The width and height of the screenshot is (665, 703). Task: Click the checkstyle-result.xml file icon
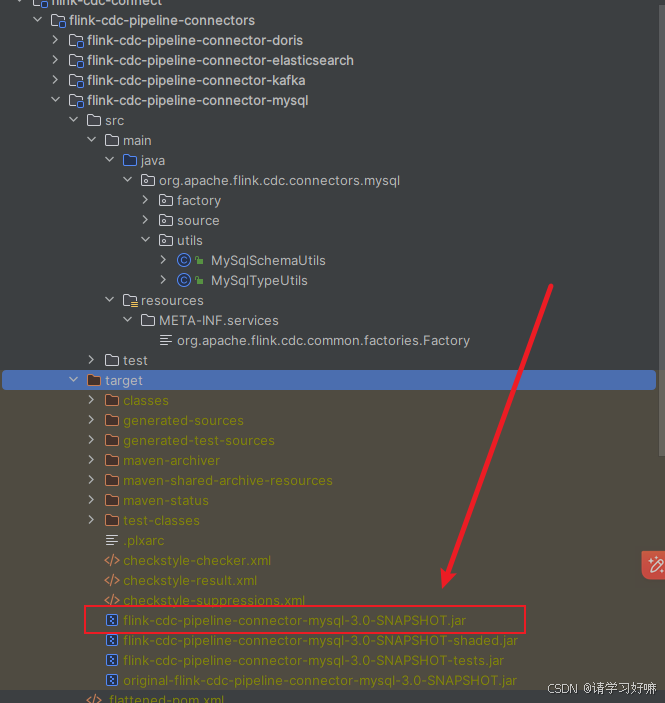pos(112,580)
